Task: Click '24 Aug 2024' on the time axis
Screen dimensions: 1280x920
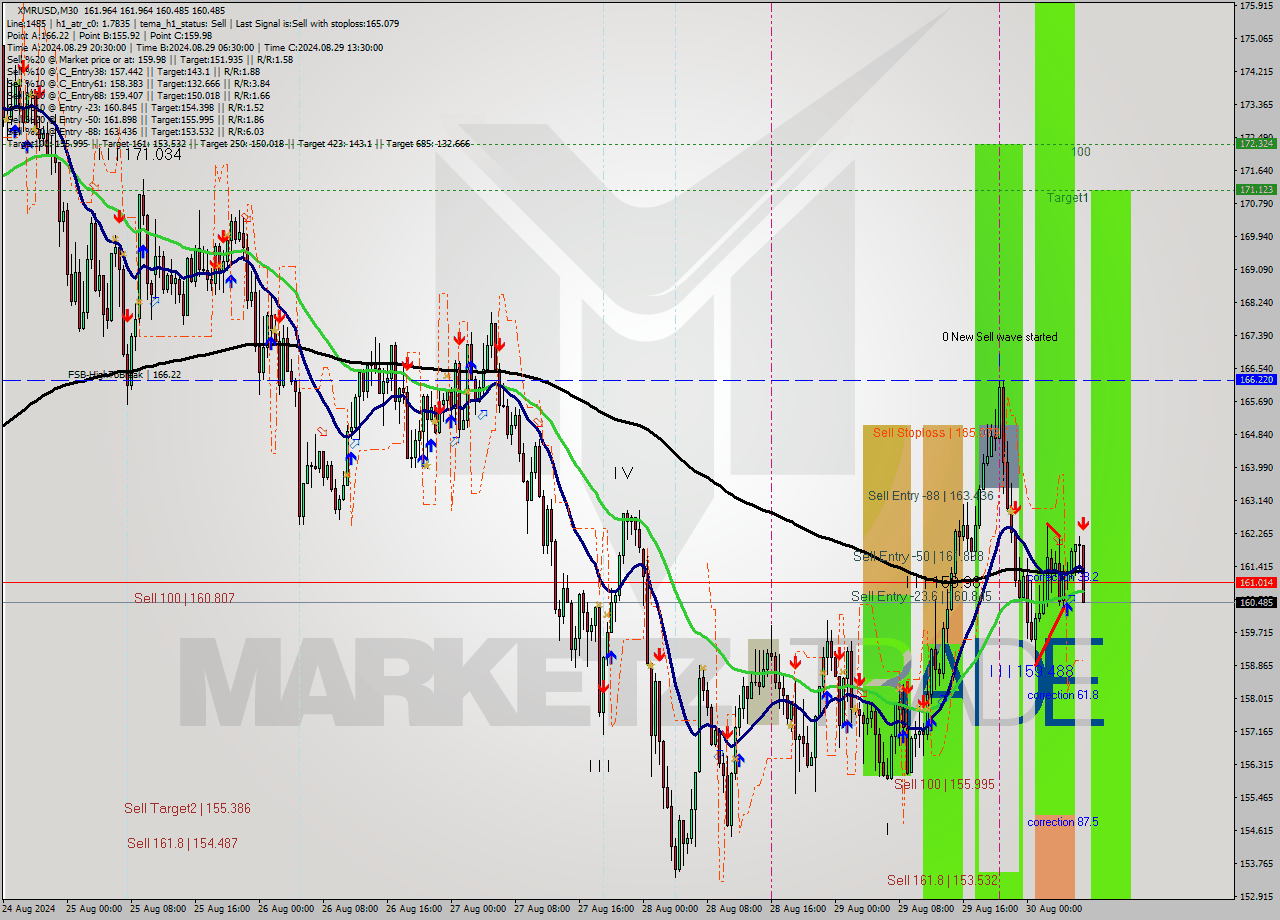Action: coord(30,909)
